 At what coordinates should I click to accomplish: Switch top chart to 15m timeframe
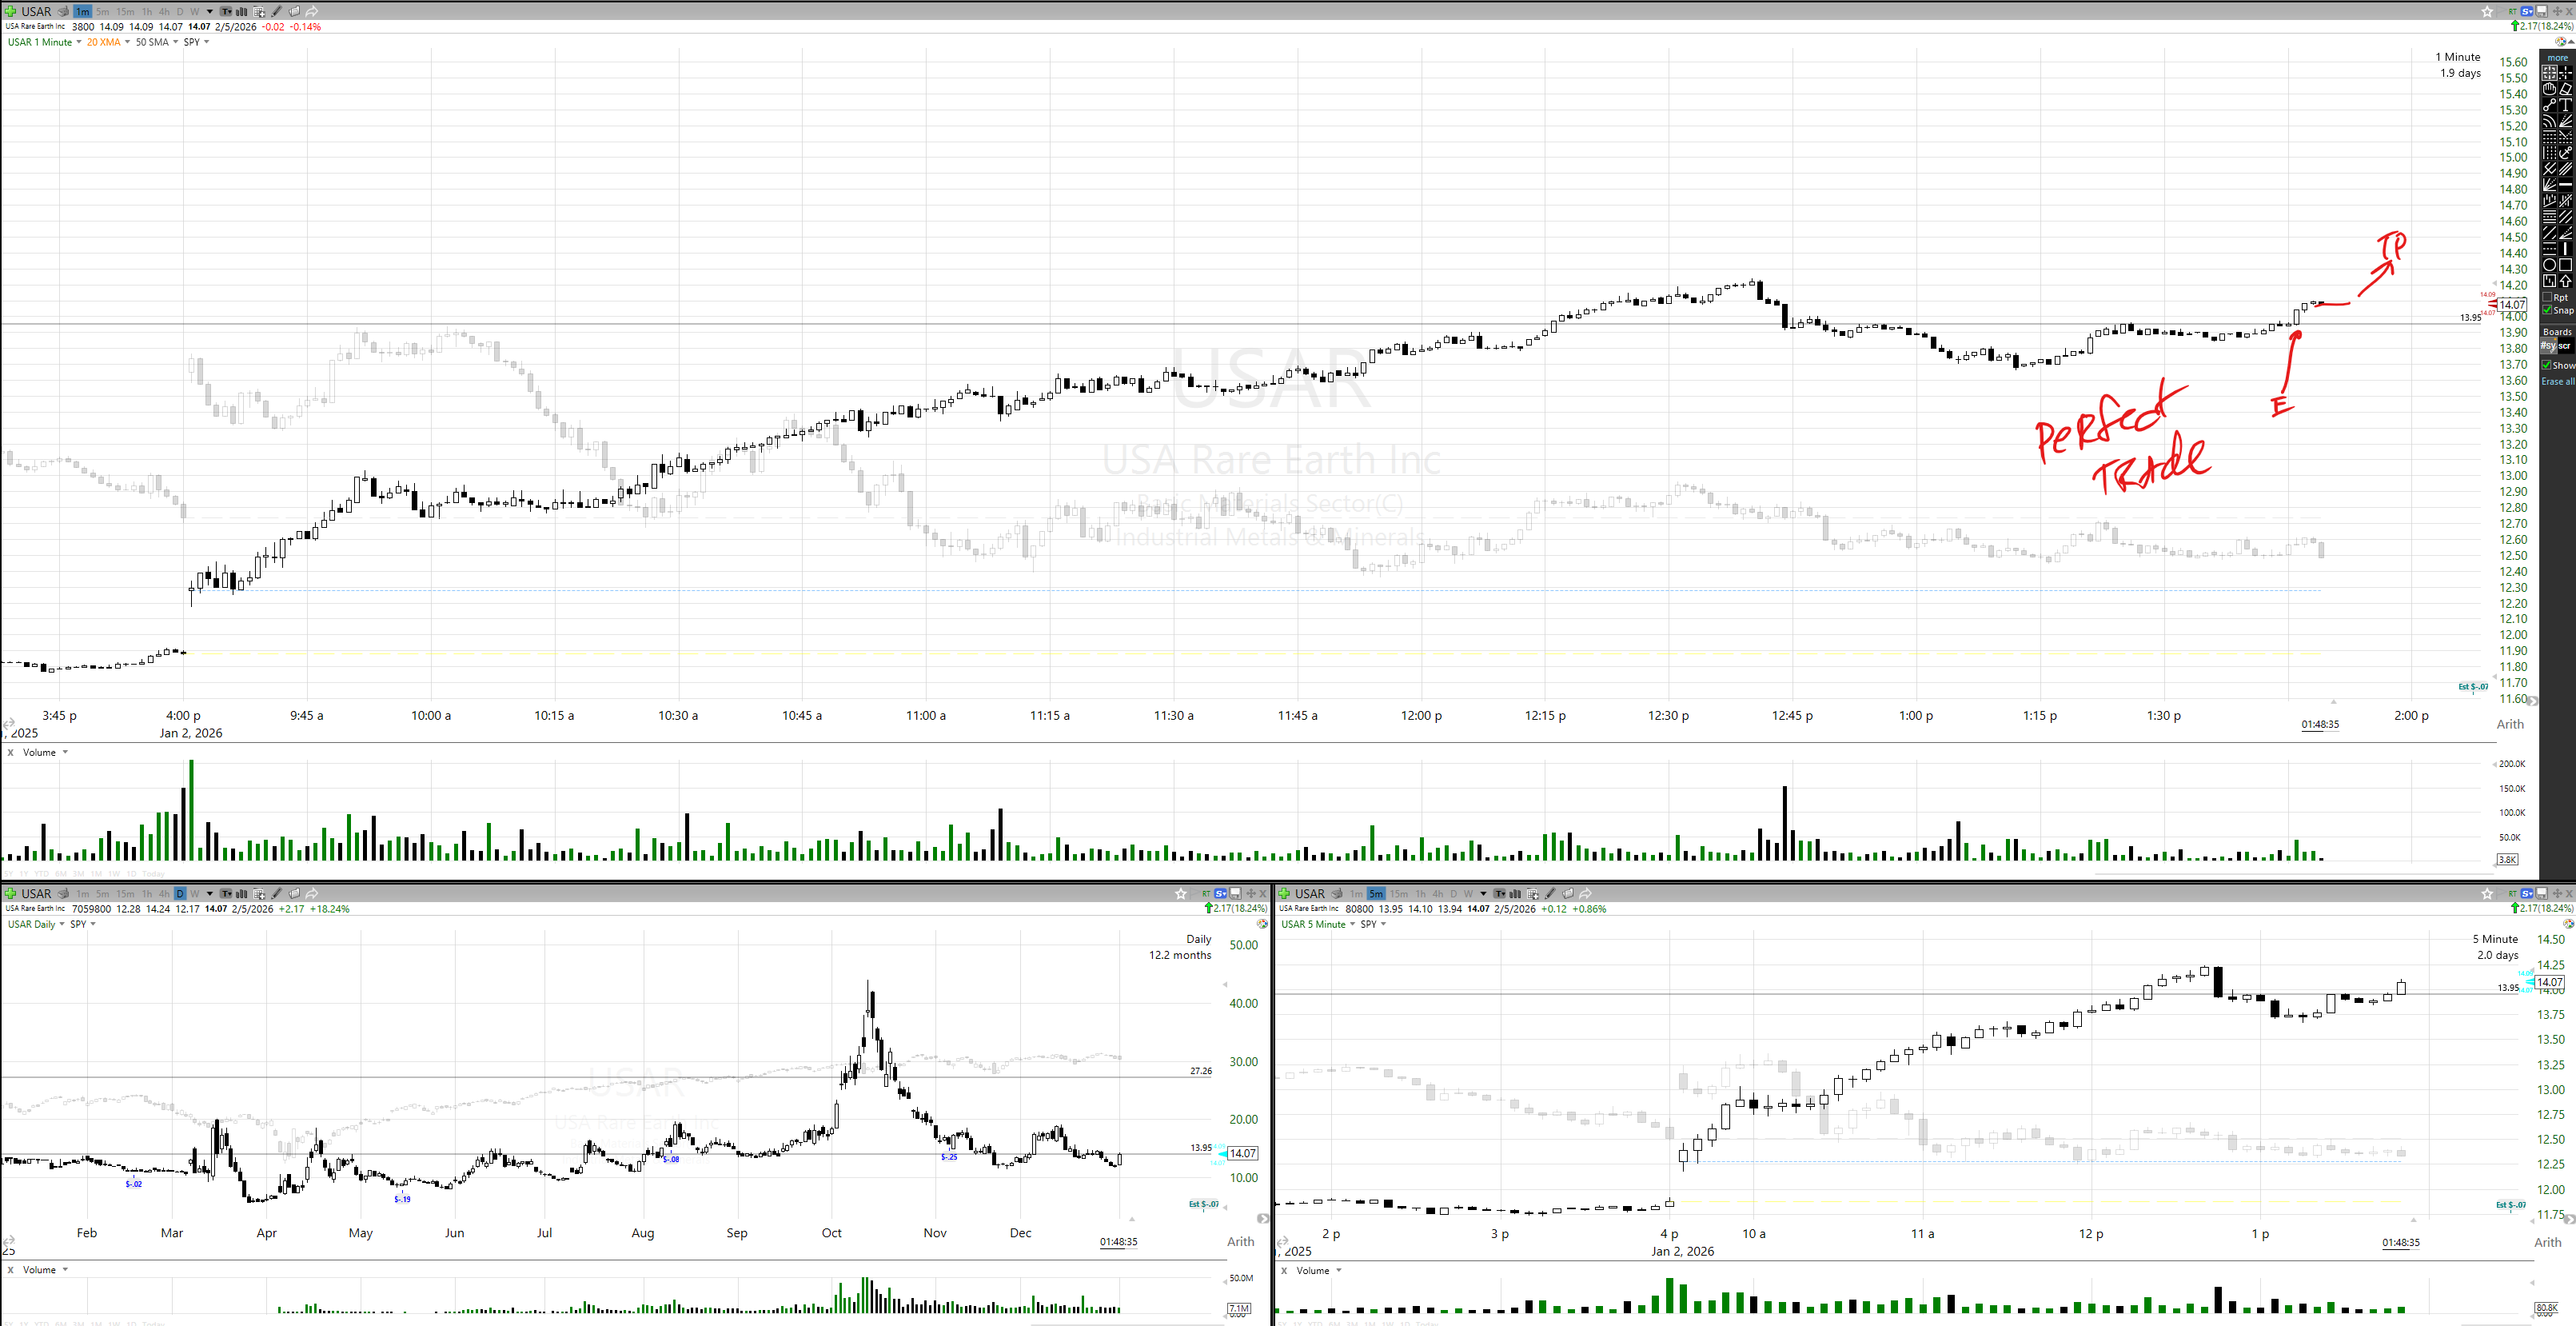pos(125,12)
